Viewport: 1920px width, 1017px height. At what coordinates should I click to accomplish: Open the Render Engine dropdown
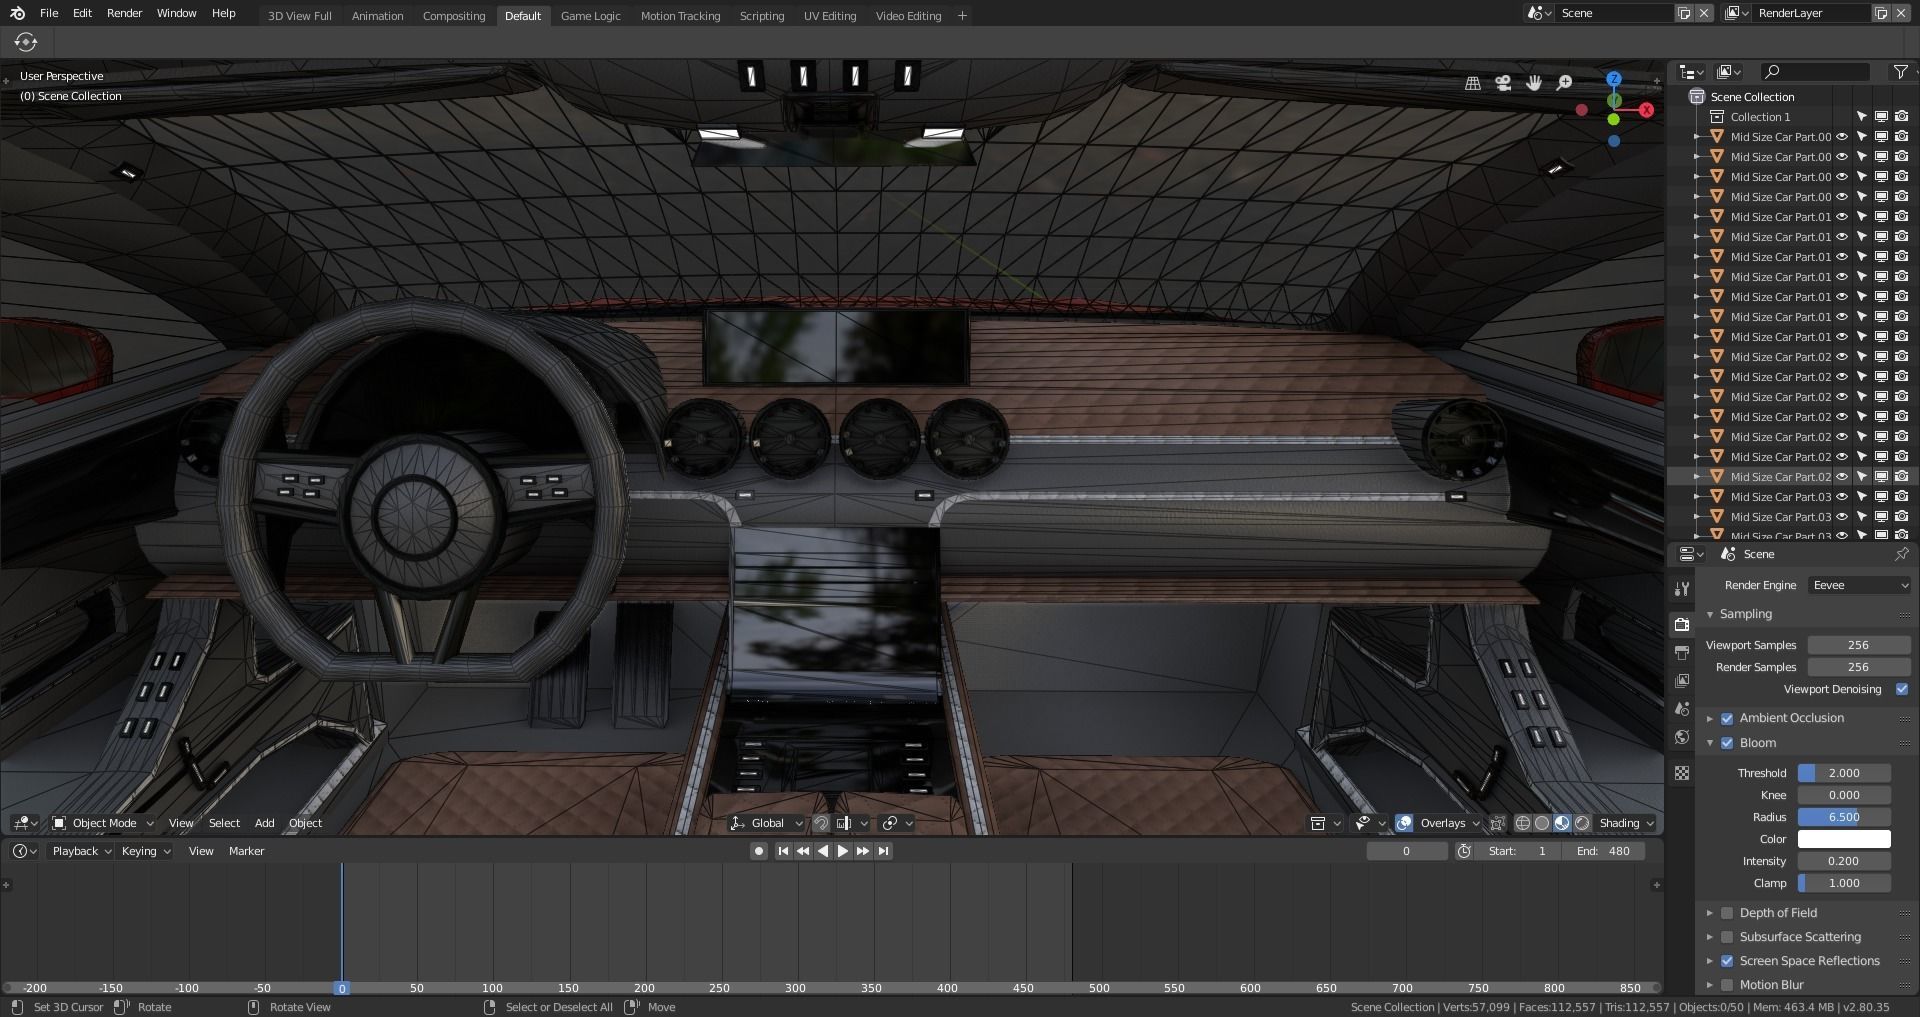point(1859,585)
